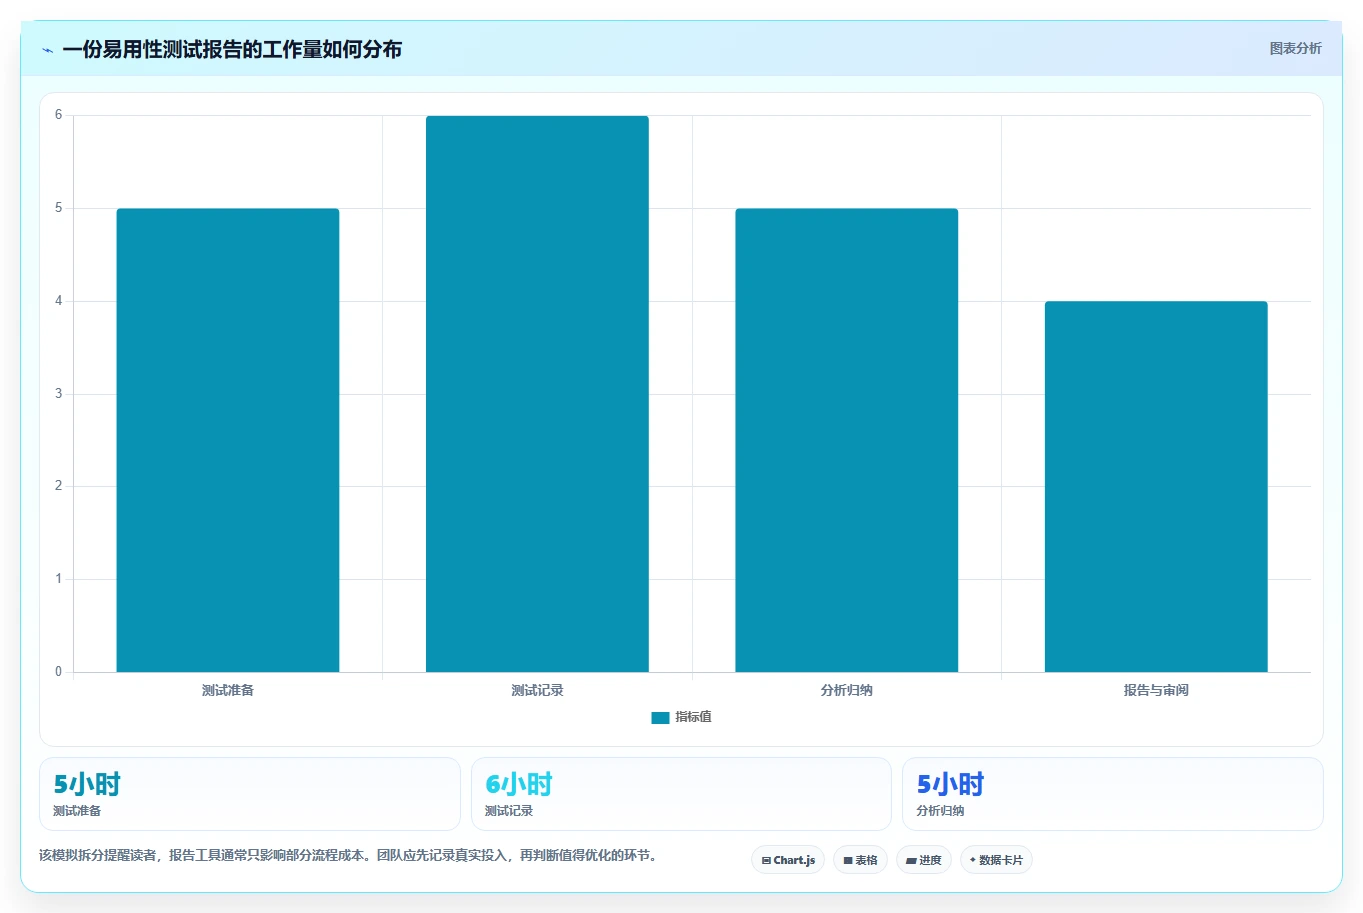The width and height of the screenshot is (1363, 913).
Task: Click the footnote text starting 该模拟拆分提醒读者
Action: 349,856
